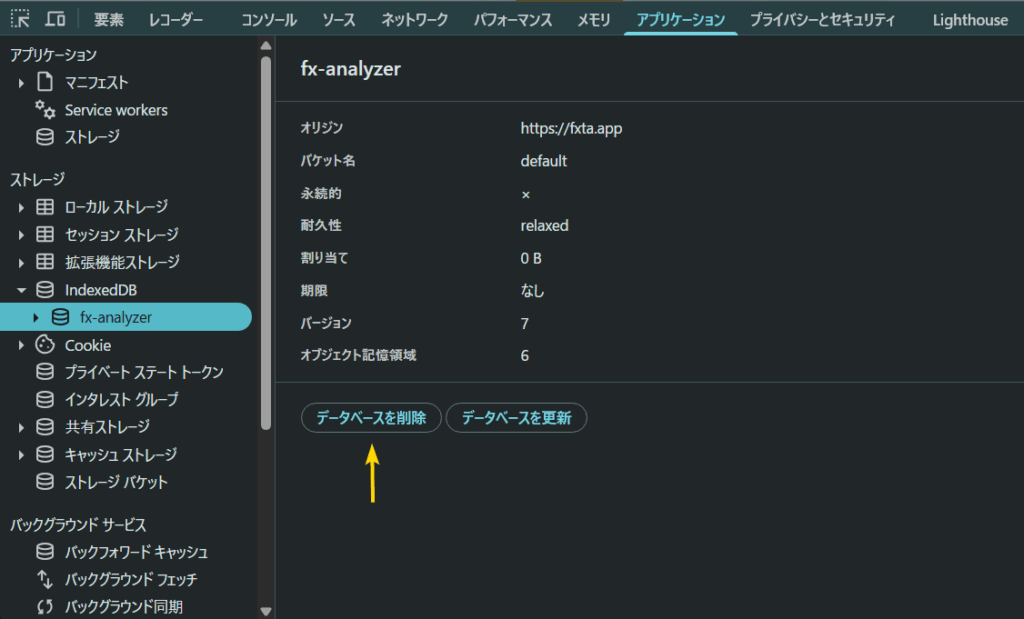The image size is (1024, 619).
Task: Expand the fx-analyzer database entry
Action: pos(34,317)
